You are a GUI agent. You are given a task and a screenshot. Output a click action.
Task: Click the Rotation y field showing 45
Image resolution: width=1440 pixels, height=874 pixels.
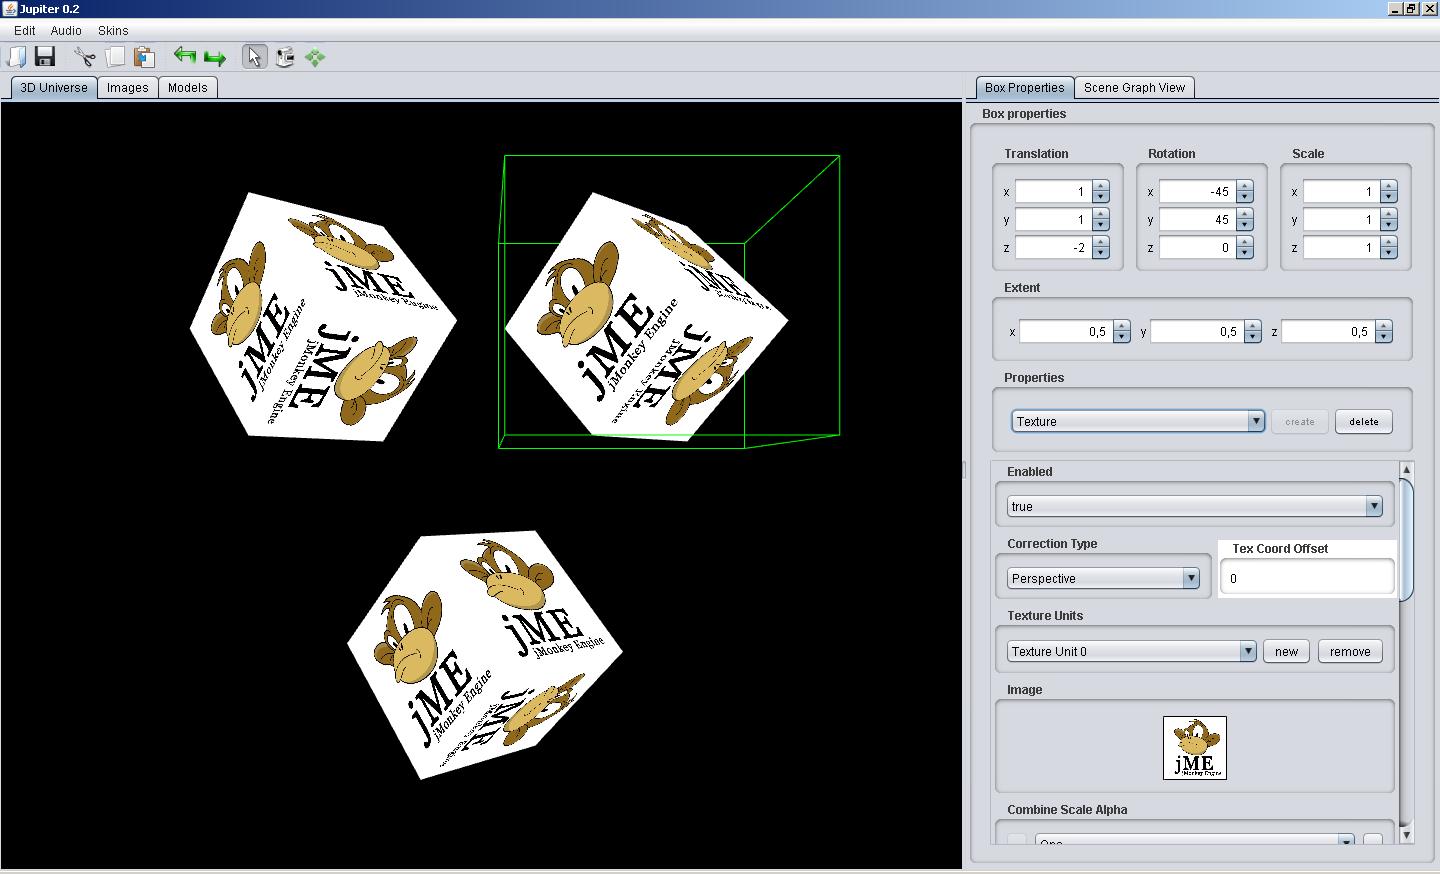[1197, 219]
